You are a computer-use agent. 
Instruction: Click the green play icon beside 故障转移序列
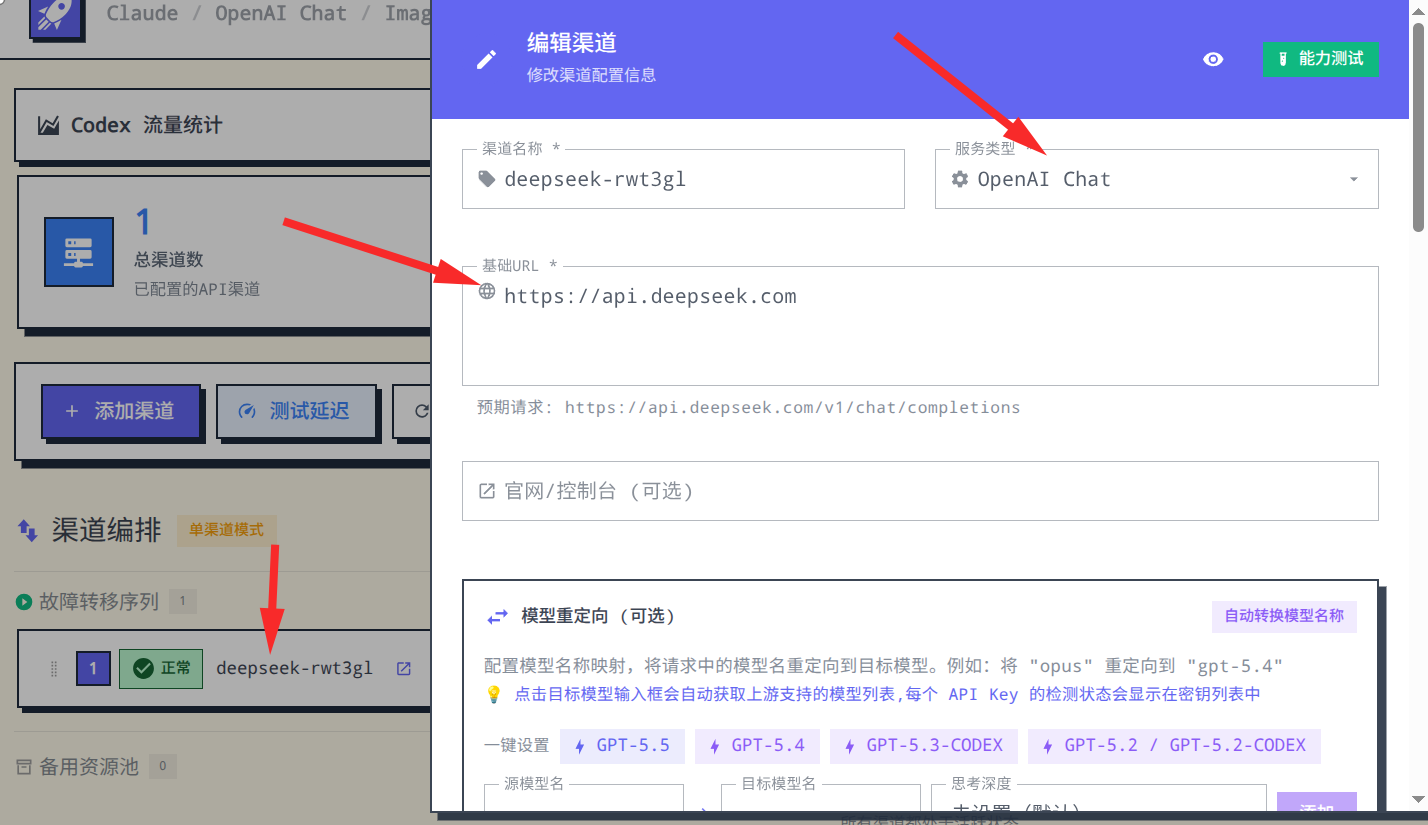tap(24, 602)
